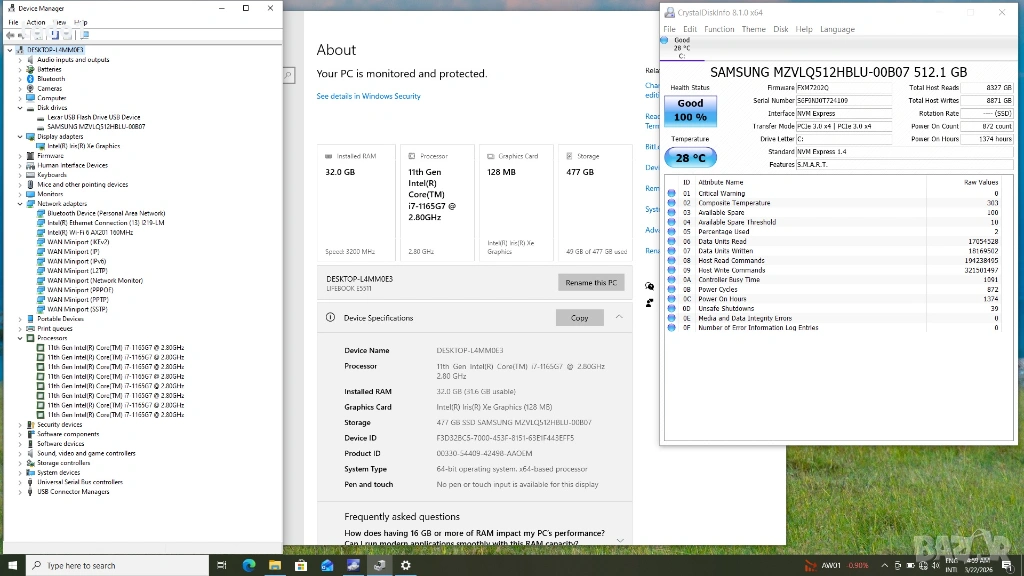The width and height of the screenshot is (1024, 576).
Task: Open Microsoft Edge from the taskbar
Action: (248, 565)
